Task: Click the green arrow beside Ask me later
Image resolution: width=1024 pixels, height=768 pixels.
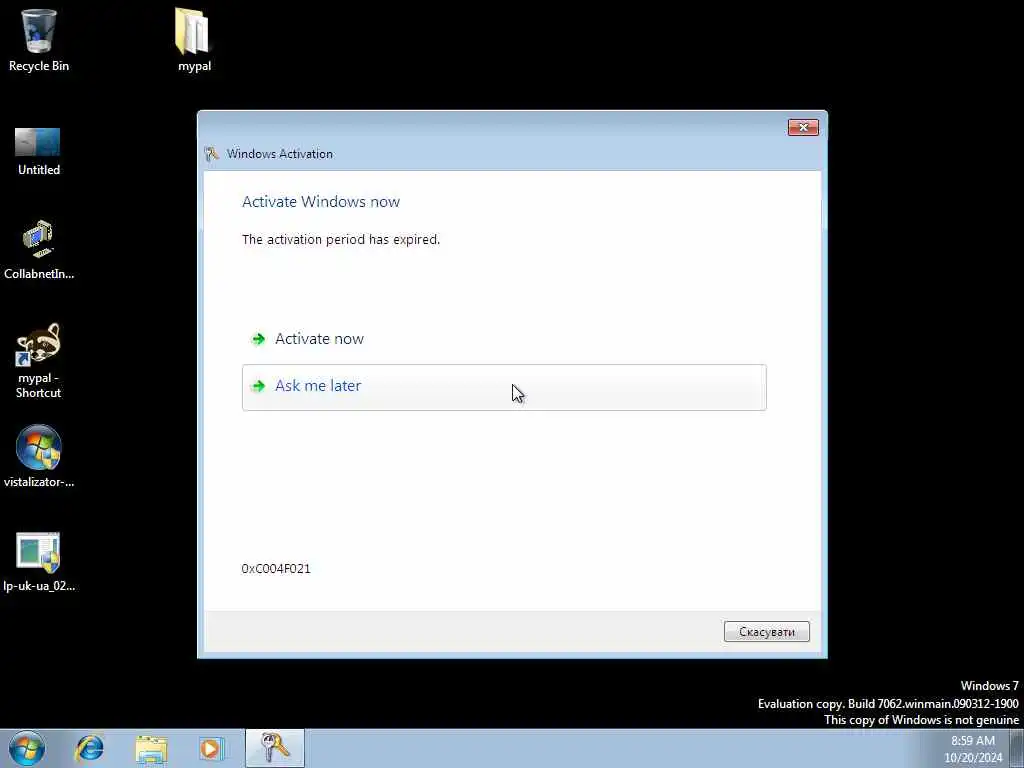Action: [x=259, y=386]
